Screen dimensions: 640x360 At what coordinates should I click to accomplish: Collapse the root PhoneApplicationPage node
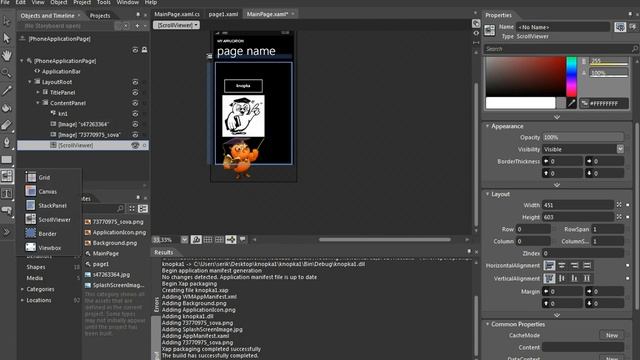(x=22, y=60)
